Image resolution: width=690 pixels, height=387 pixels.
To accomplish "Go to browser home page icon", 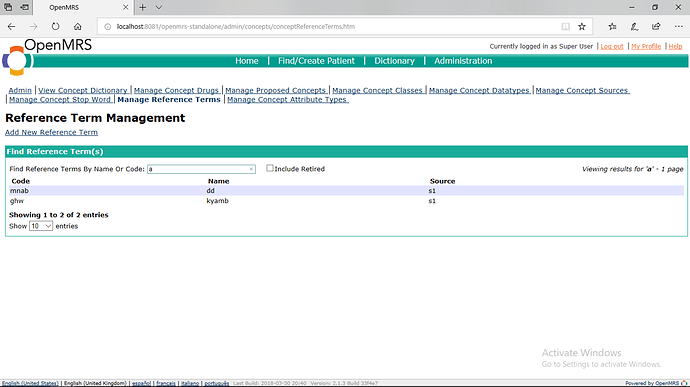I will click(77, 26).
